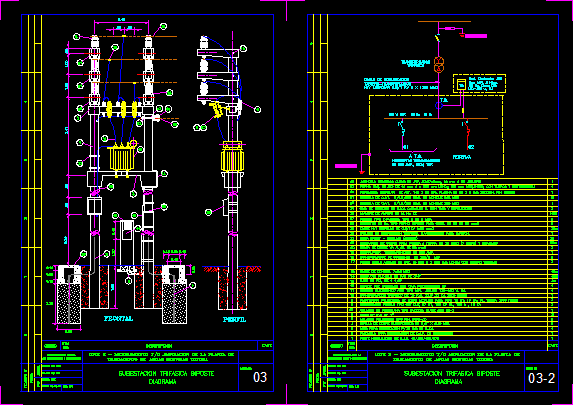573x405 pixels.
Task: Select sheet number 03-2 in the title block
Action: click(542, 378)
